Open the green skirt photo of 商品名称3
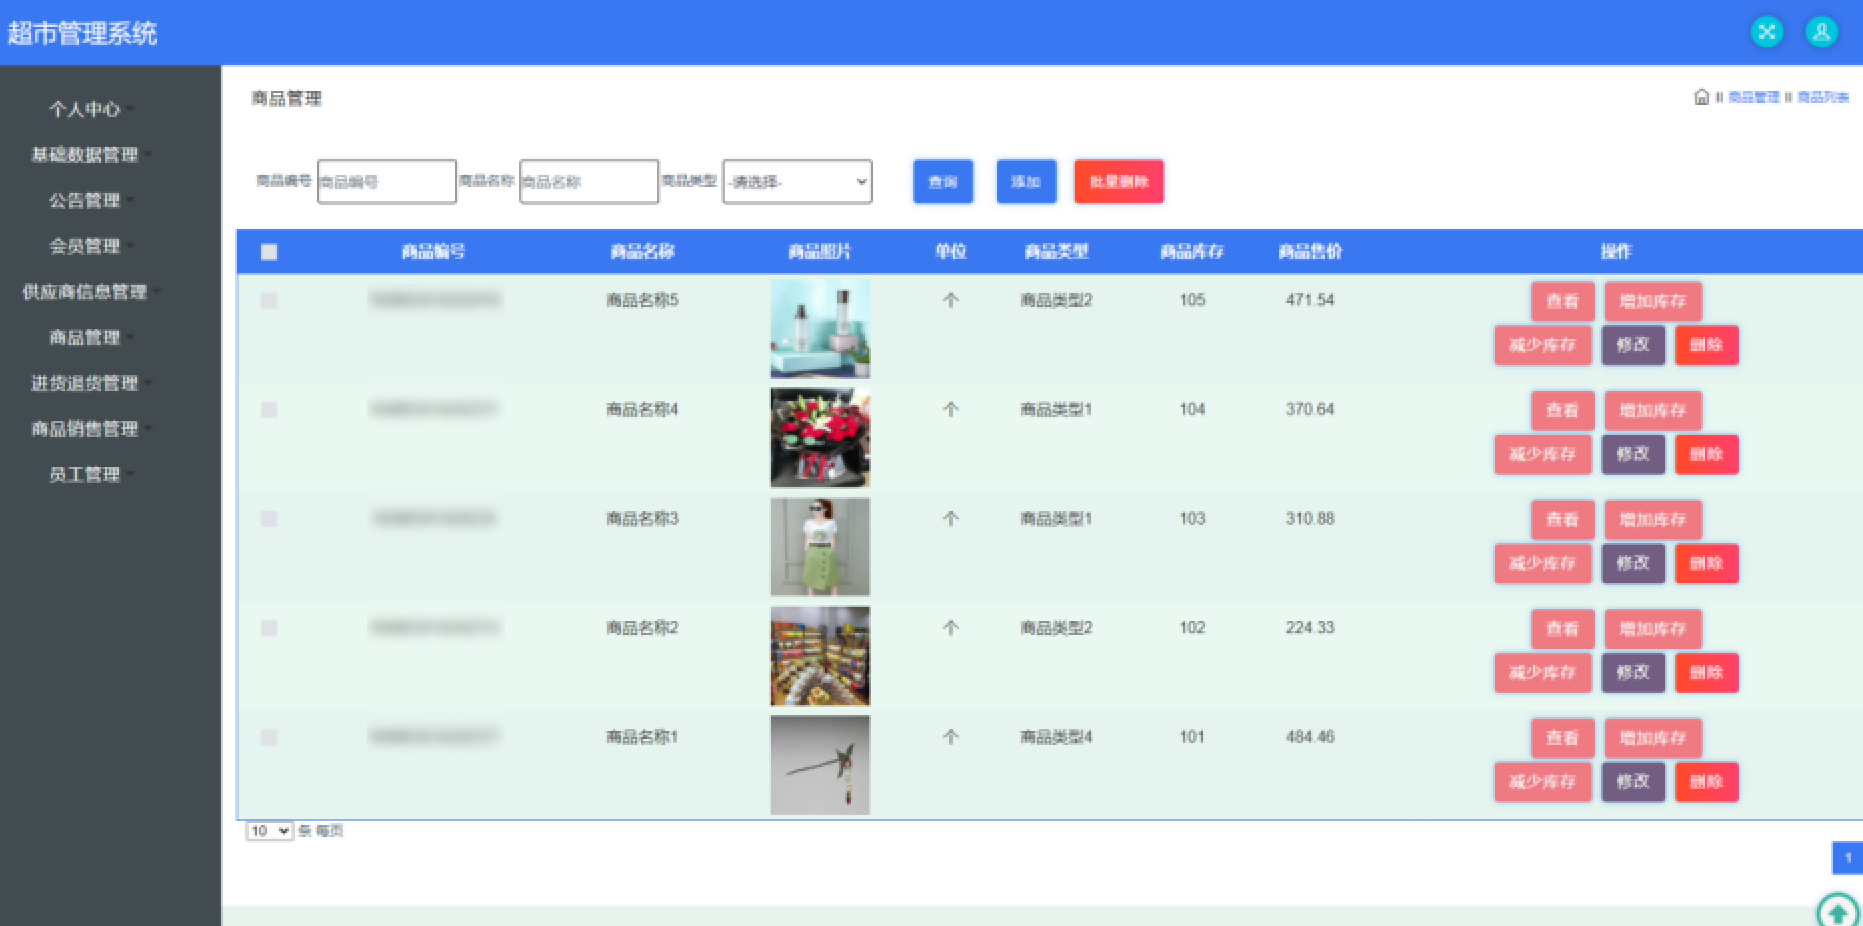Screen dimensions: 1863x926 (x=820, y=547)
